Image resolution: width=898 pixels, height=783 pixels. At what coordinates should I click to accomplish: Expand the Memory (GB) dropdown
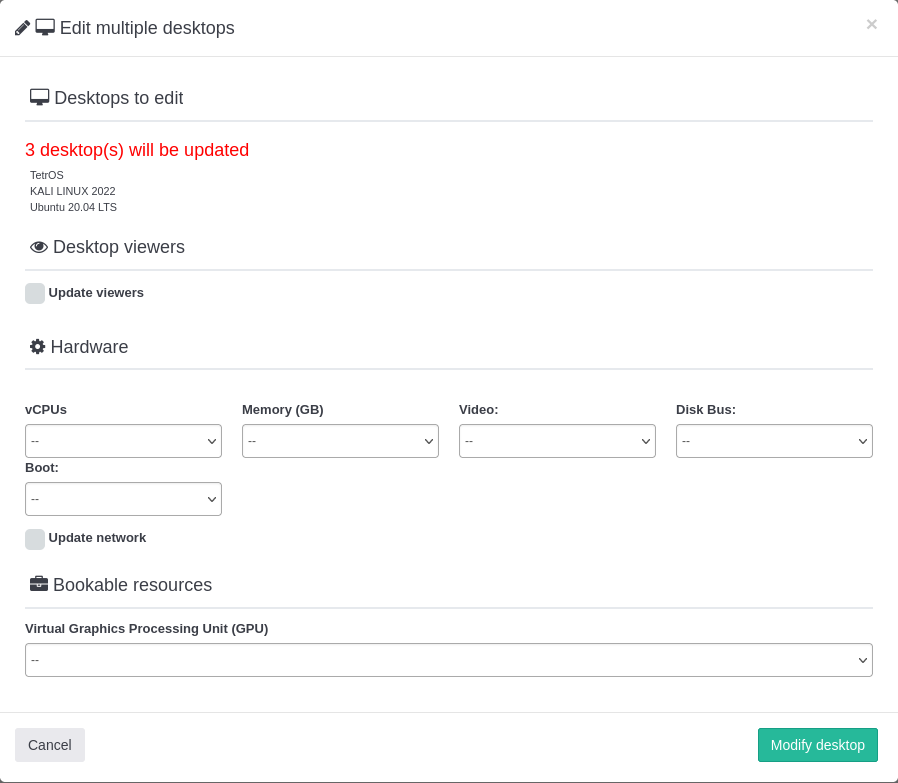point(340,441)
